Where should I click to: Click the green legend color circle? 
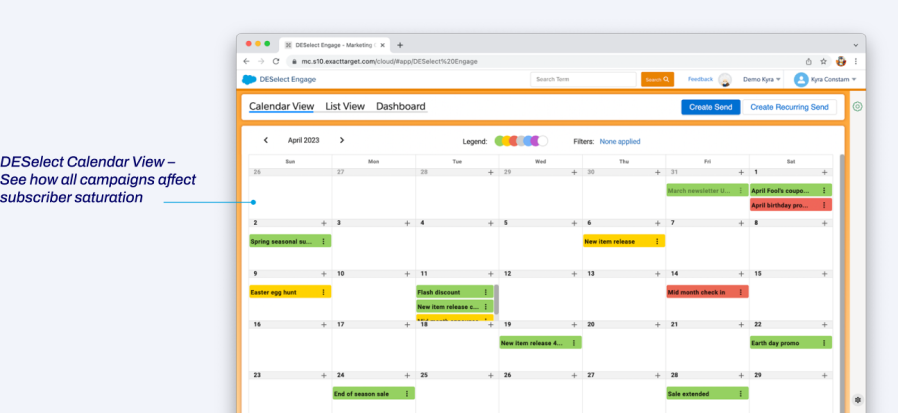tap(500, 141)
